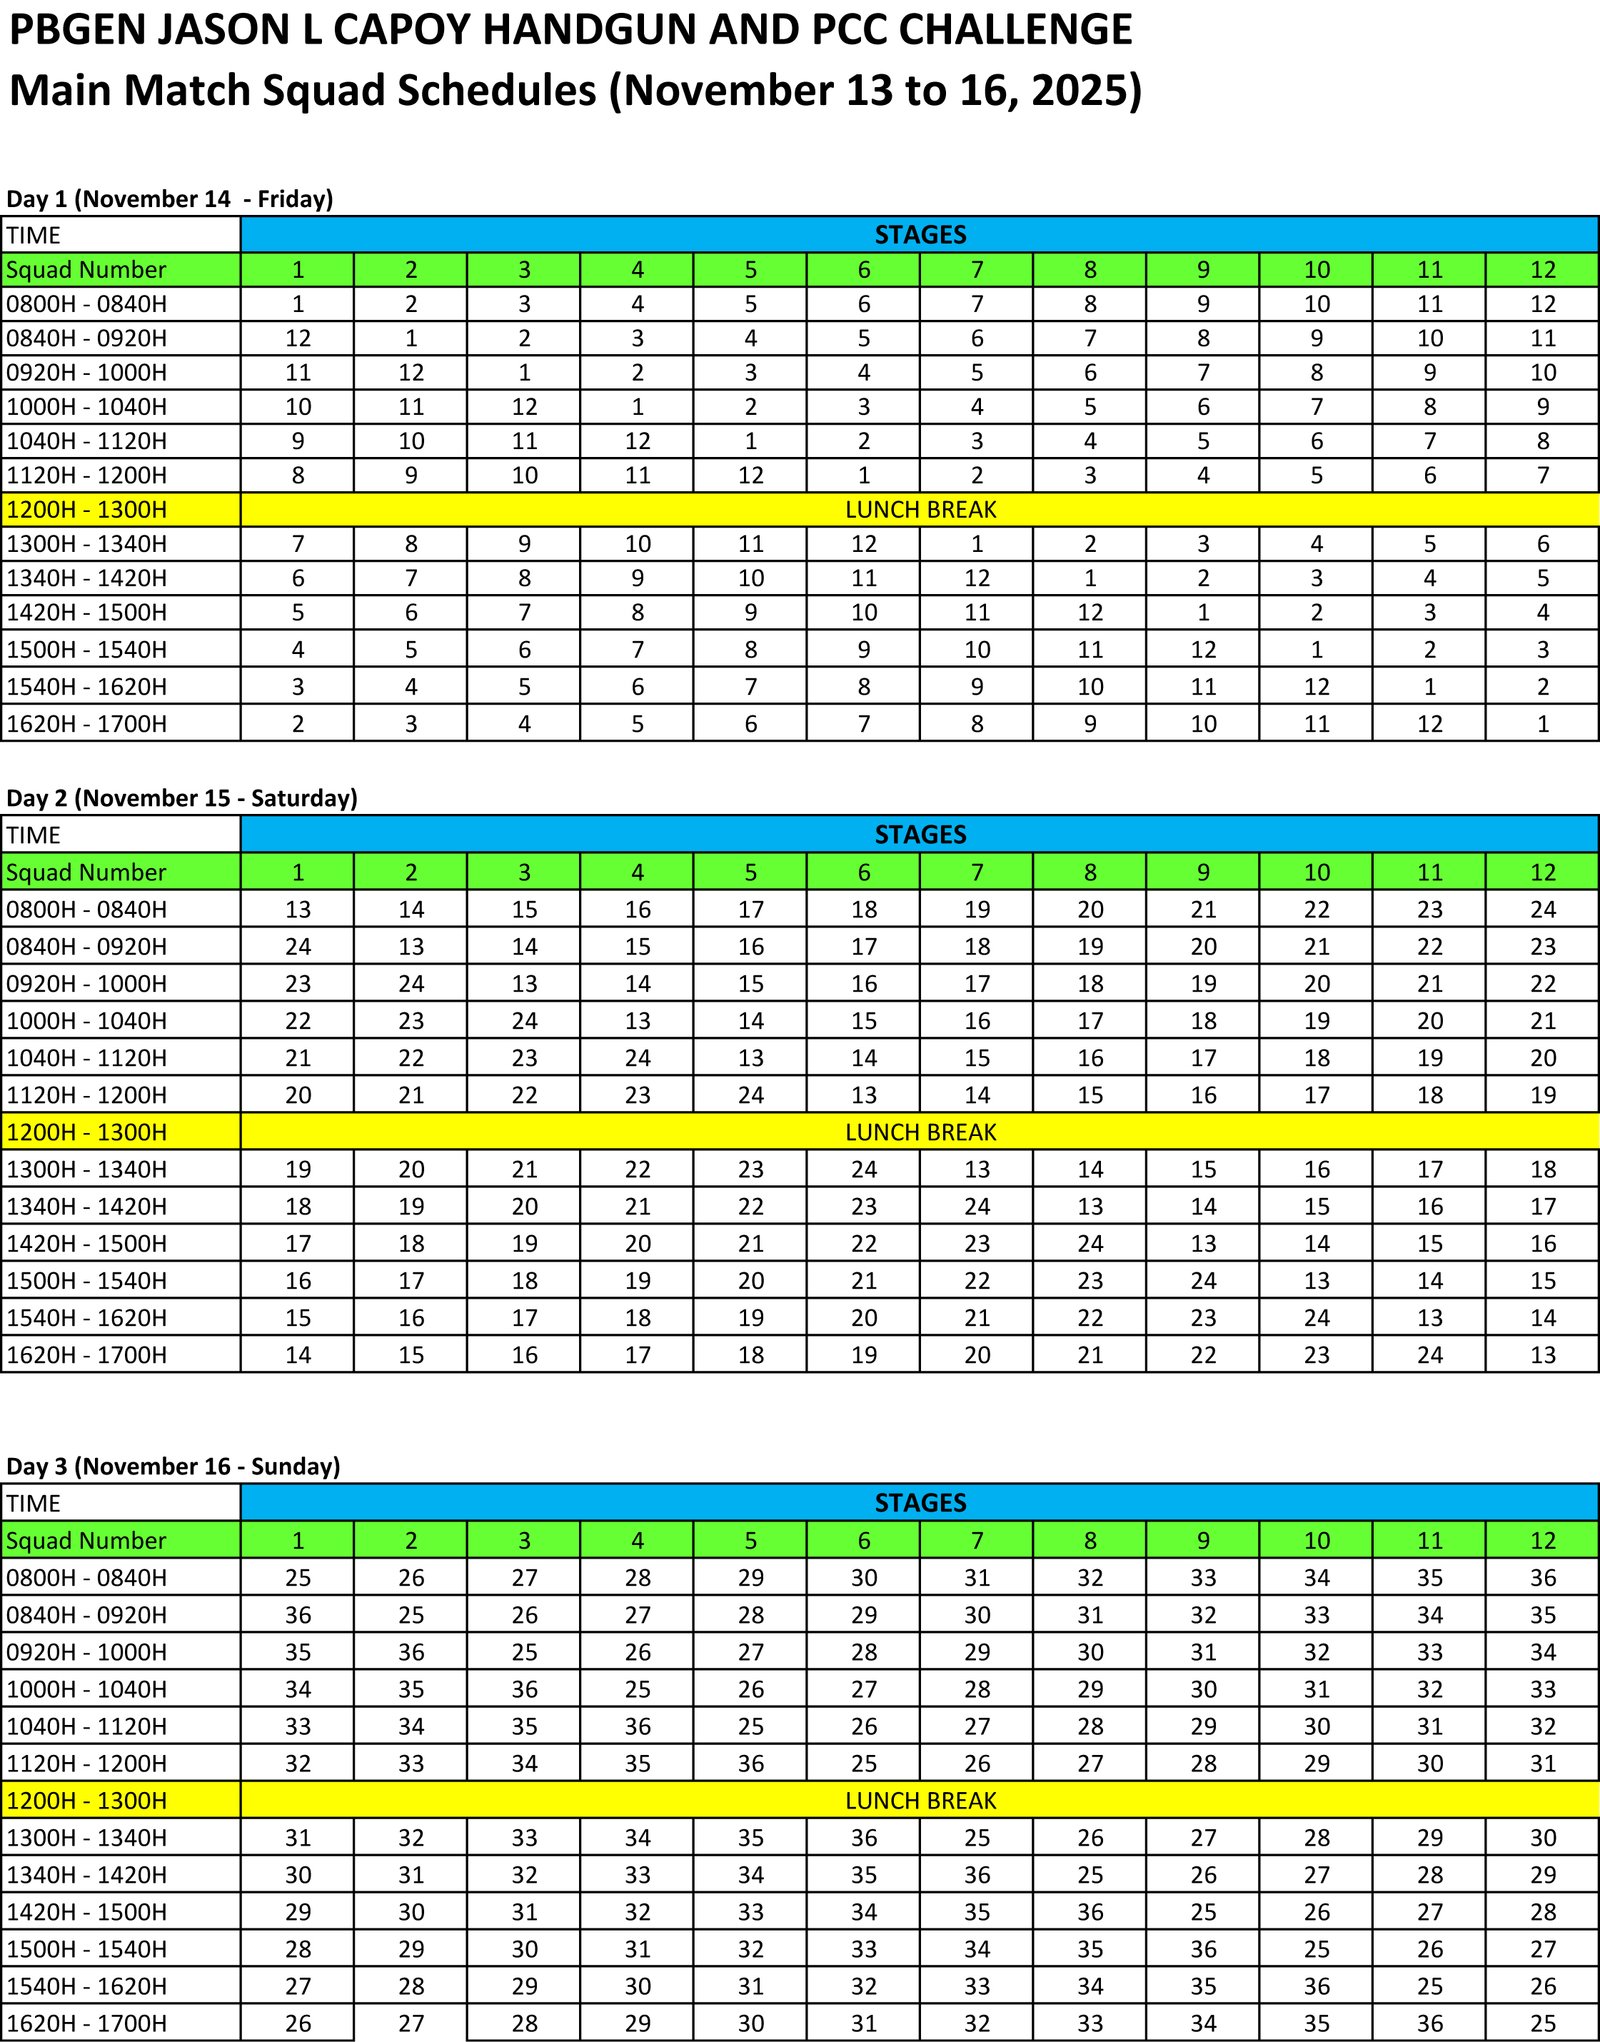Click the Squad Number label in Day 1 table
The height and width of the screenshot is (2042, 1600).
(86, 270)
